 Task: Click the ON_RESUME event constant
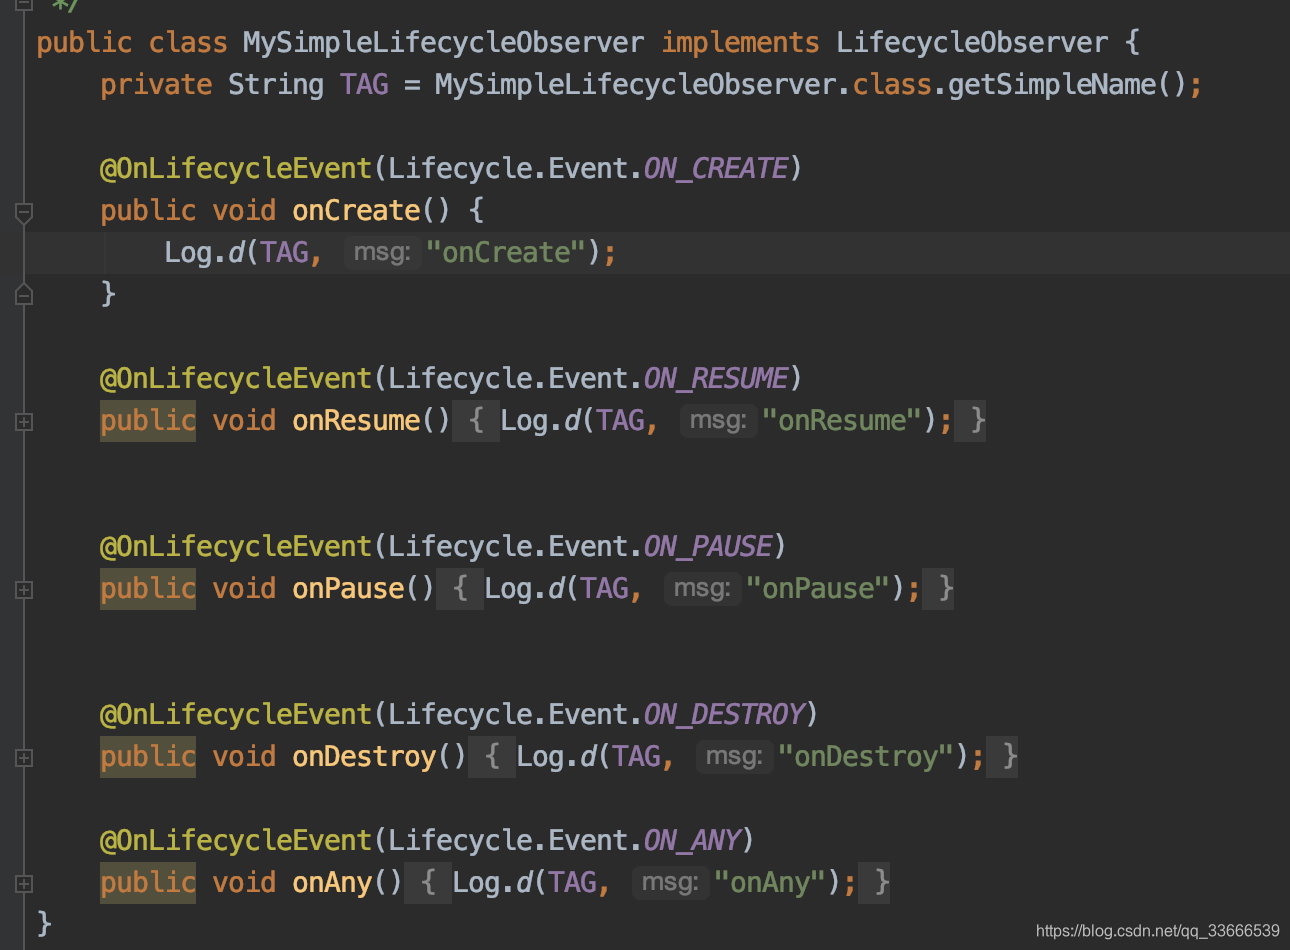[x=716, y=379]
